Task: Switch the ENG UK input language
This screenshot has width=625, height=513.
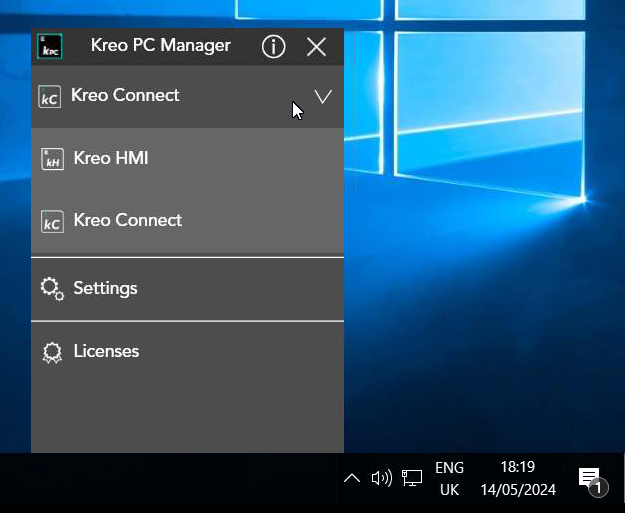Action: [449, 479]
